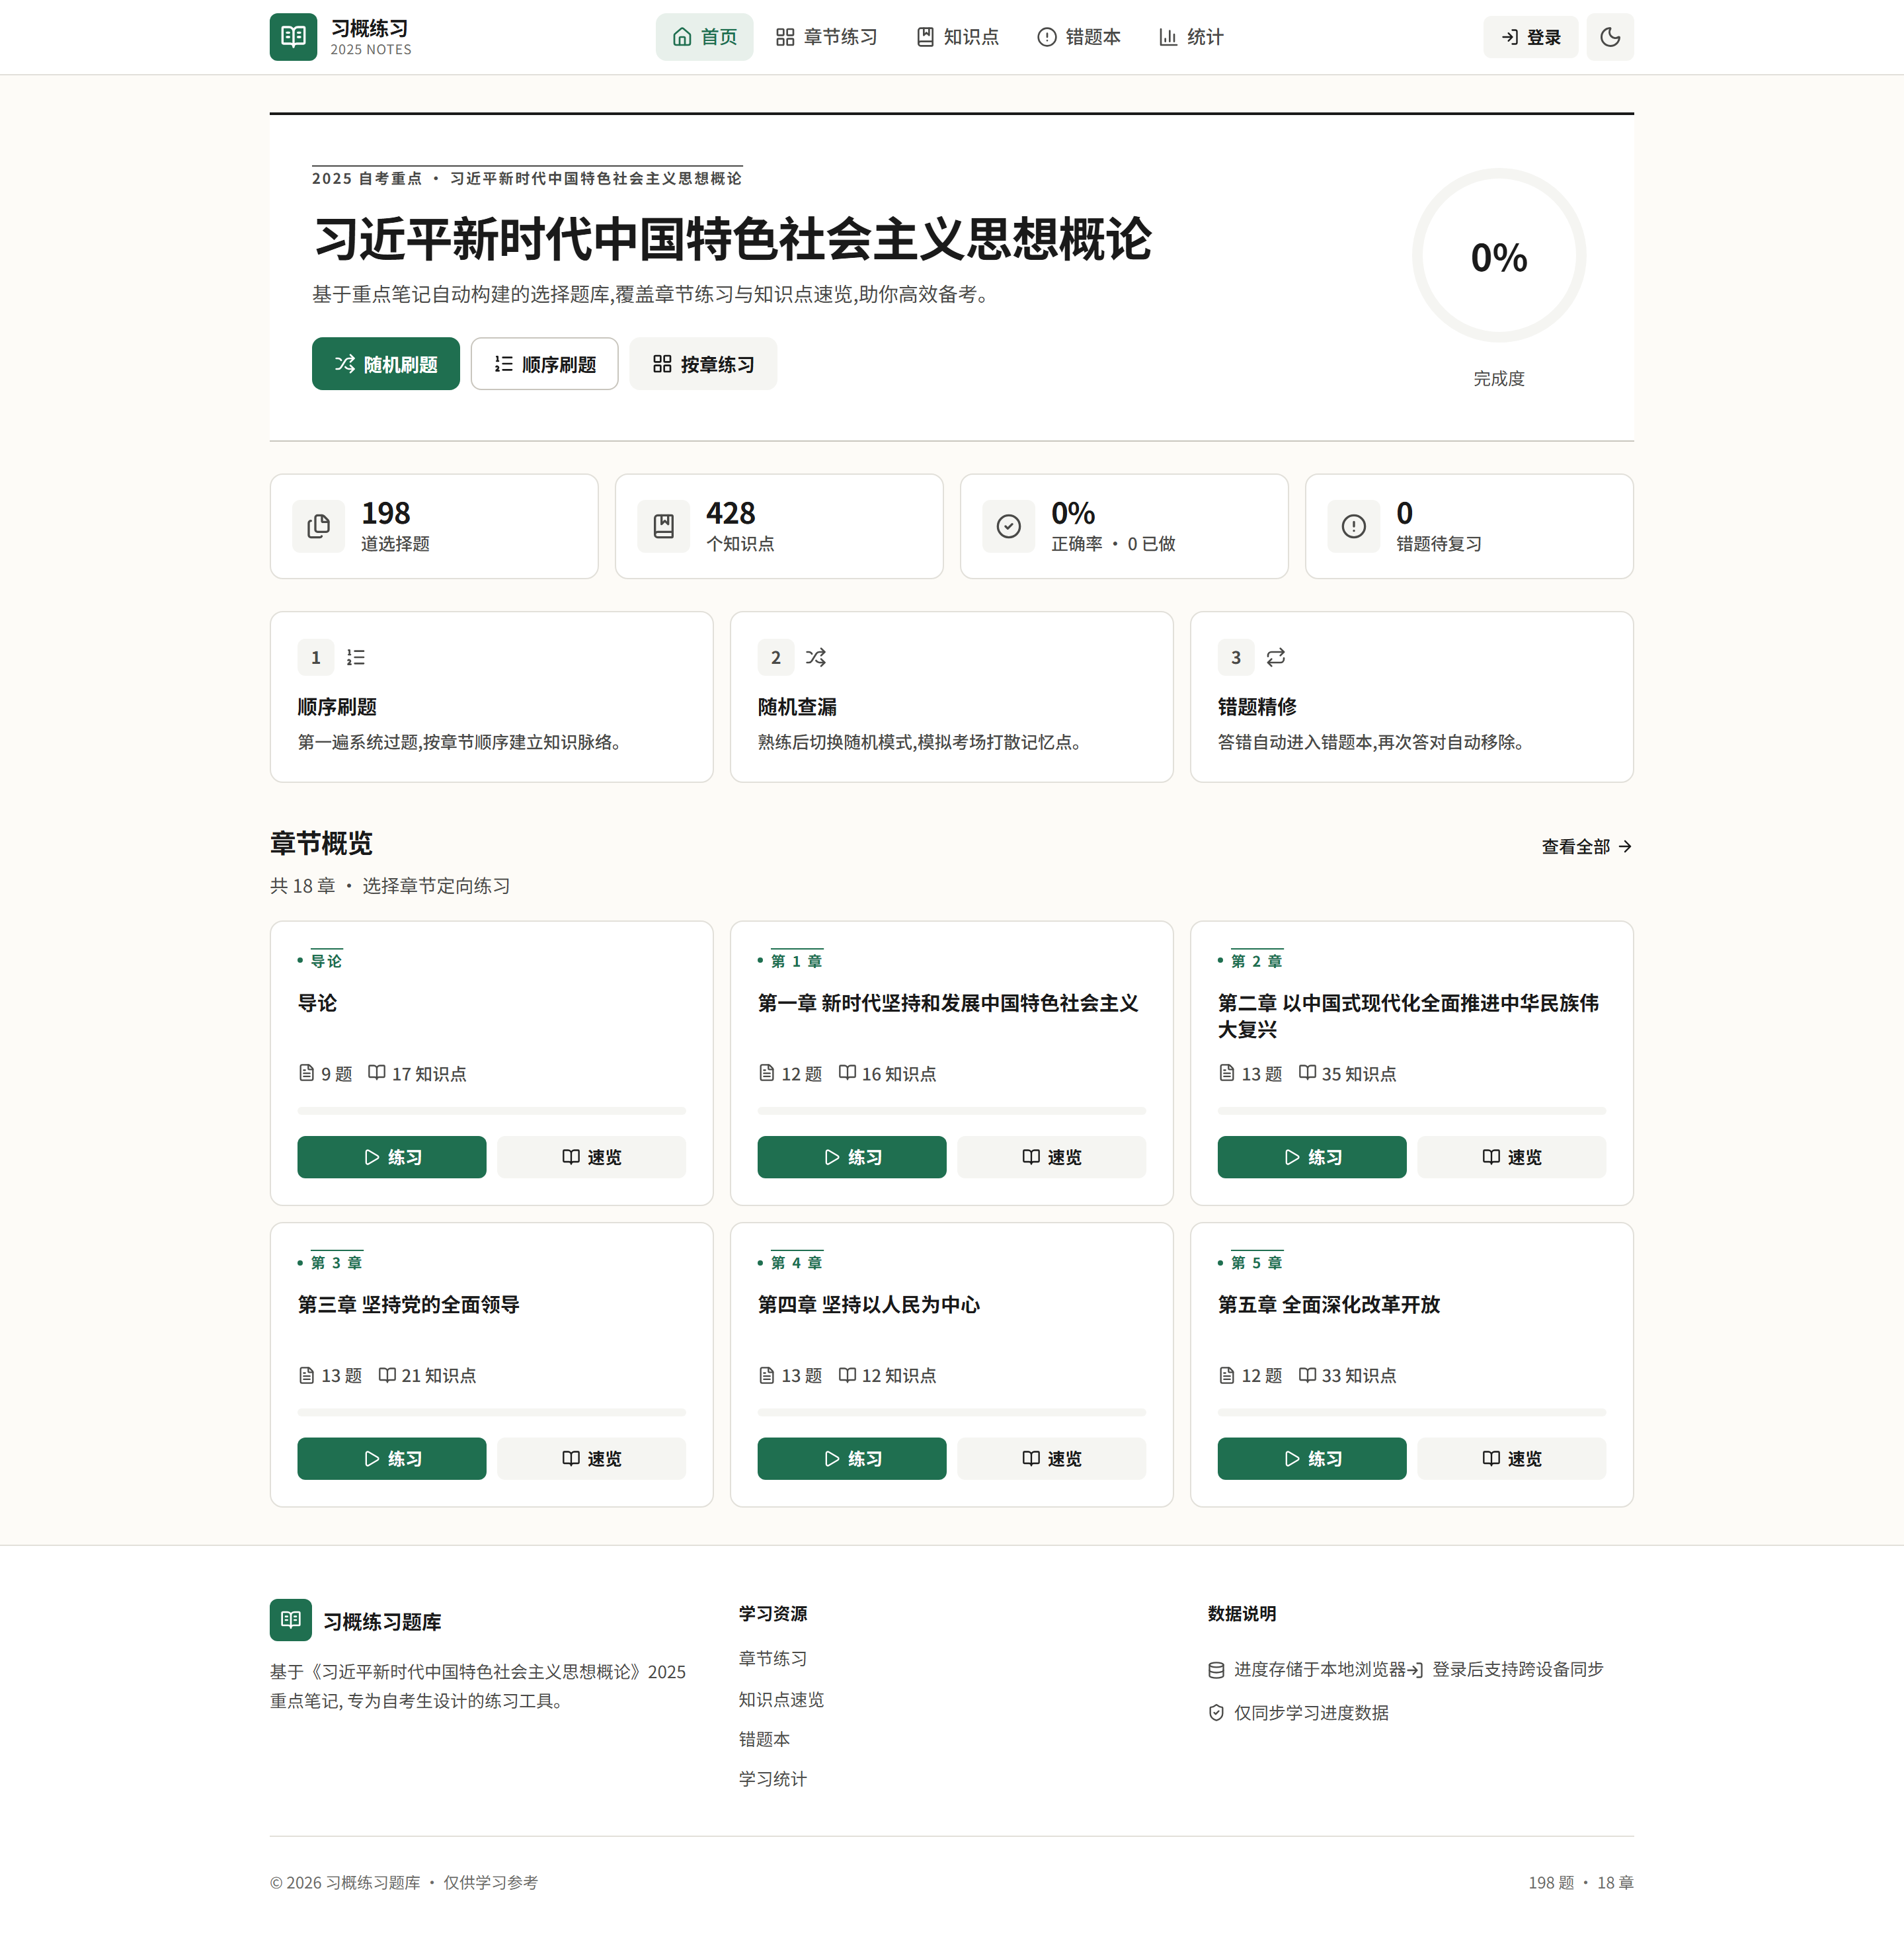This screenshot has height=1948, width=1904.
Task: Click the document icon beside 9 题
Action: click(307, 1073)
